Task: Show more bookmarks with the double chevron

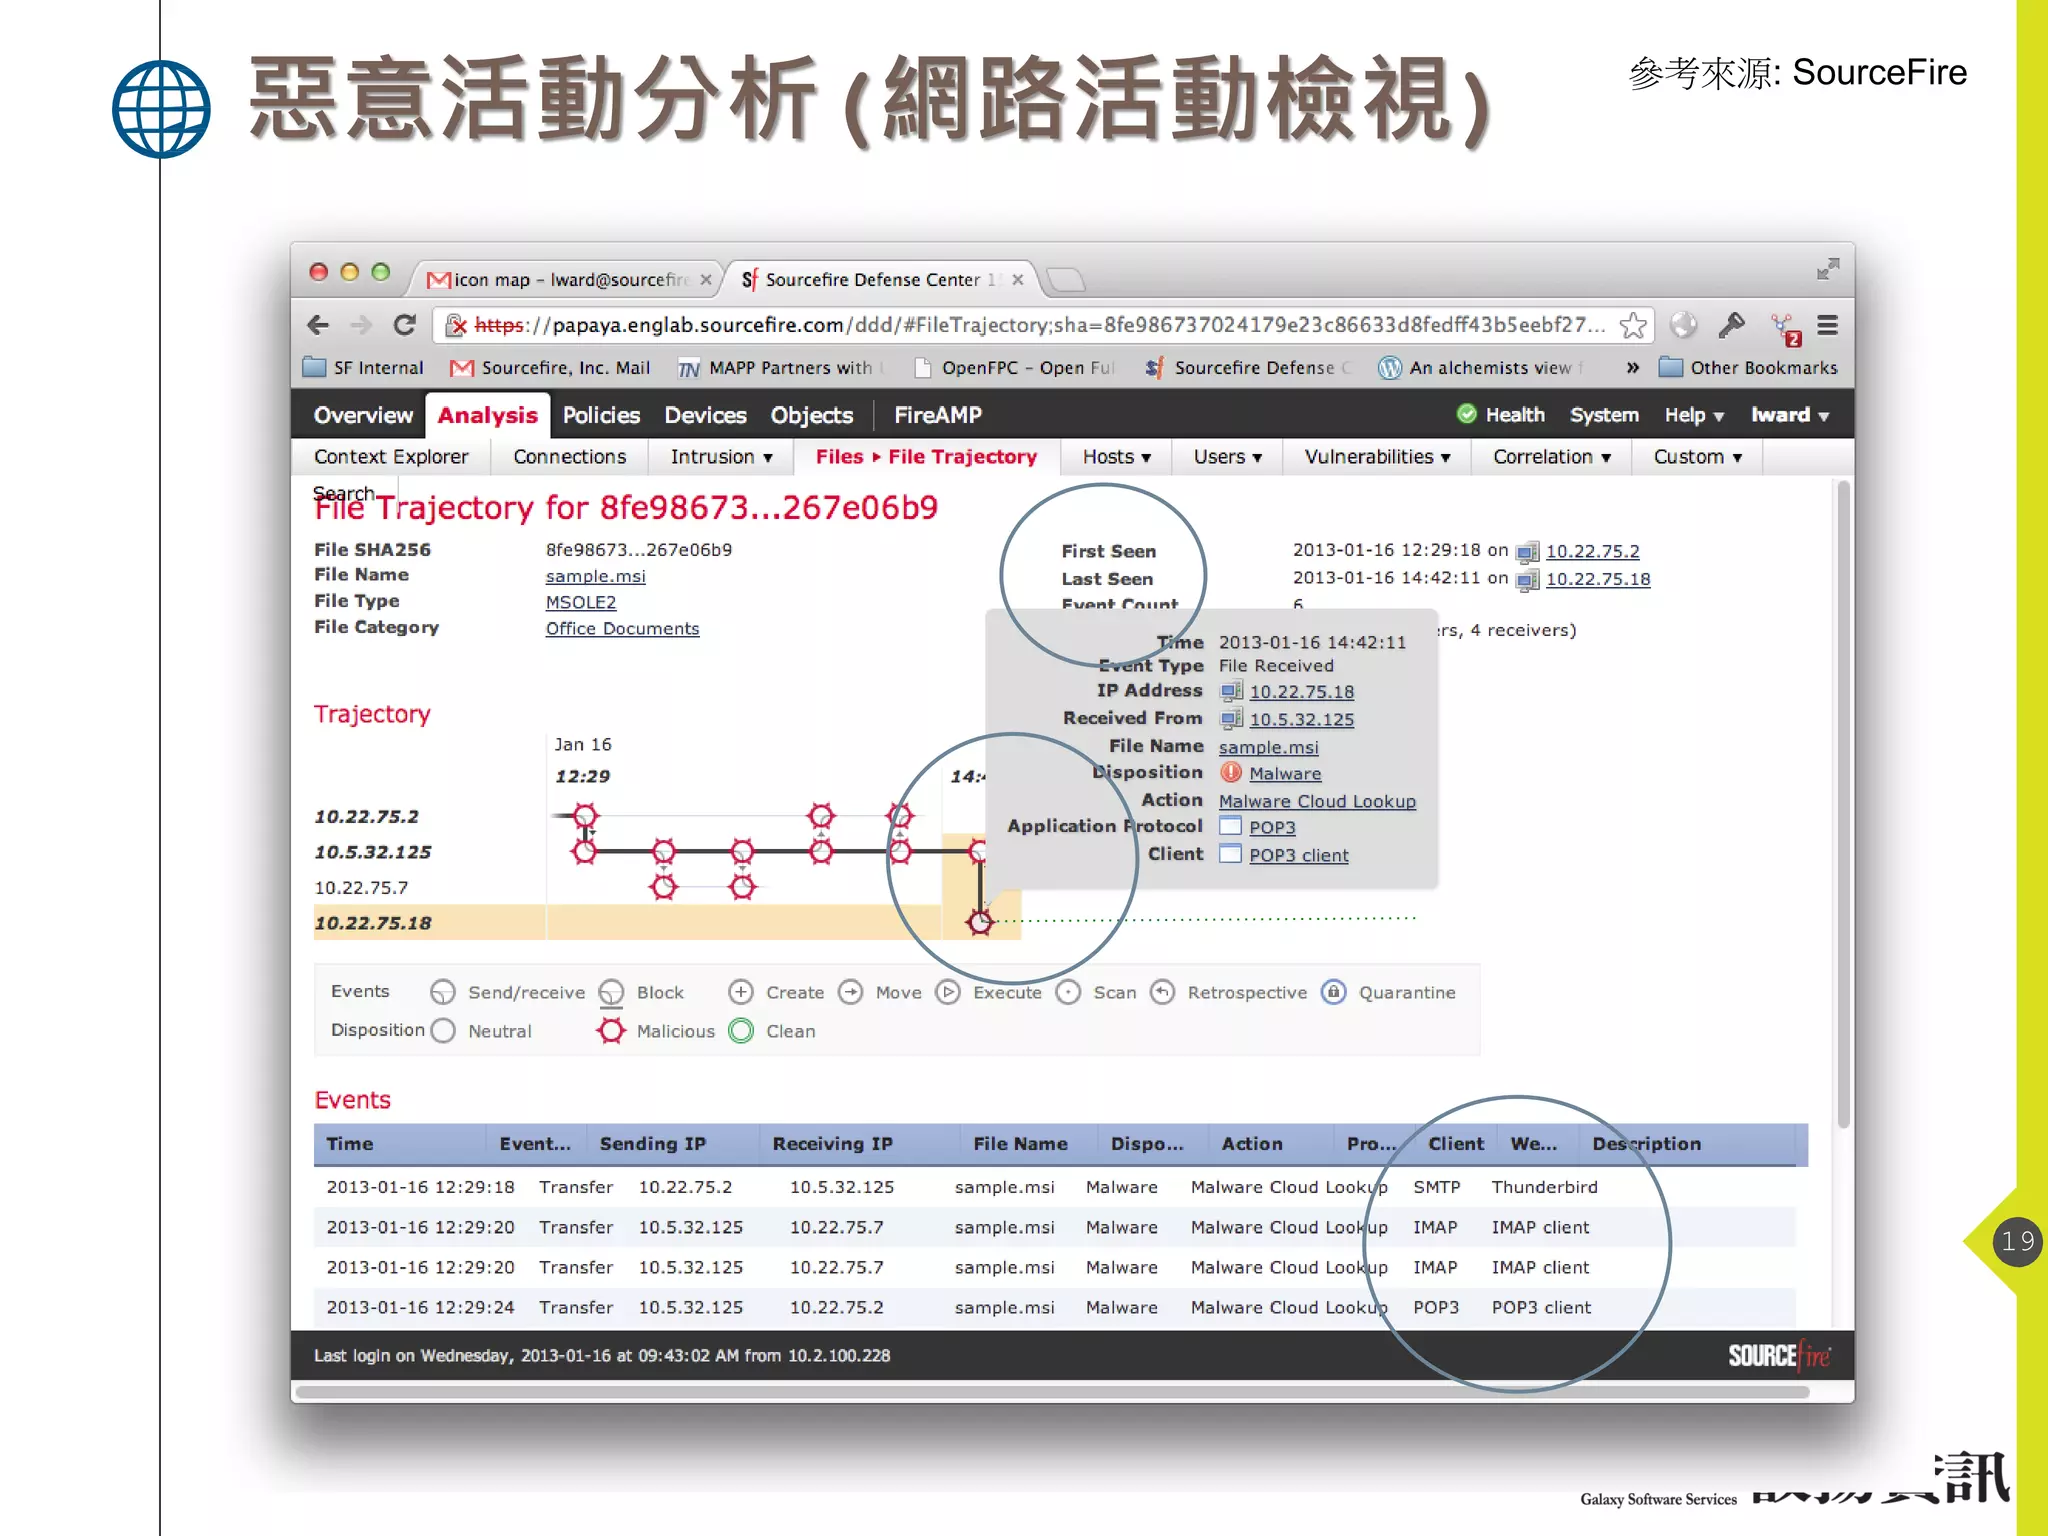Action: point(1632,368)
